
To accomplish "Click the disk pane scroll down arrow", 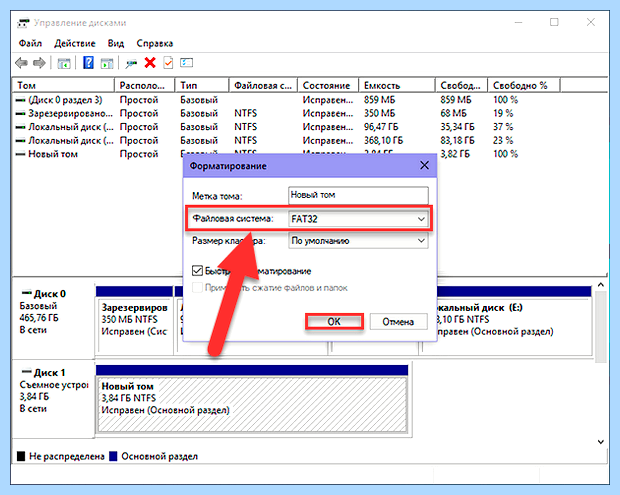I will [601, 442].
